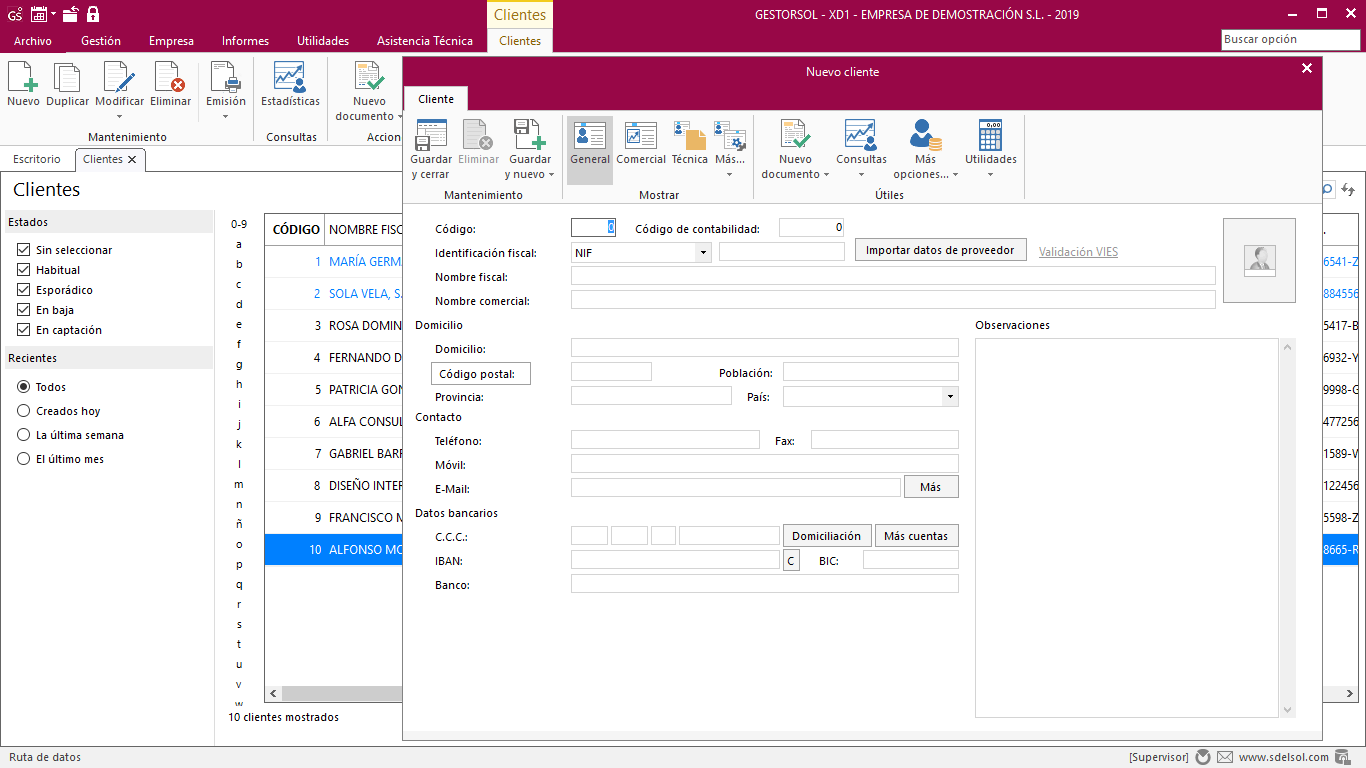The width and height of the screenshot is (1366, 768).
Task: Expand the NIF identification dropdown
Action: point(704,253)
